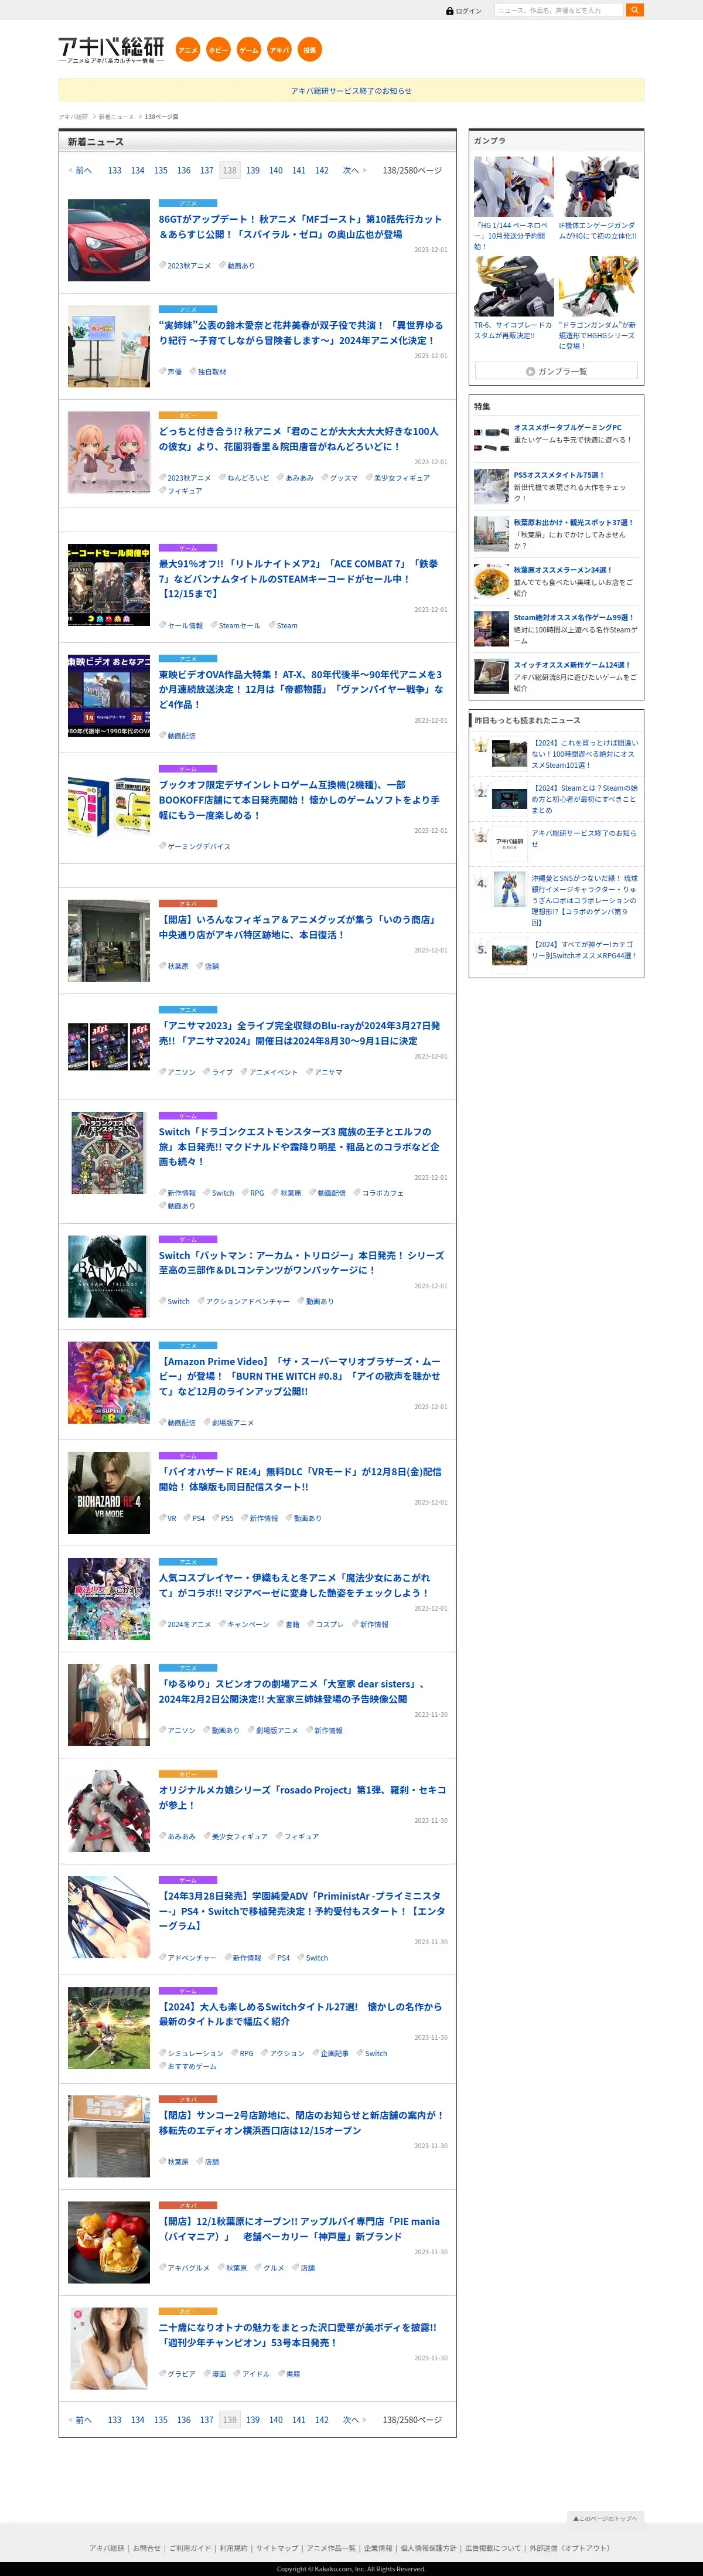Open the PS5オススメタイトル75選 feature
Image resolution: width=703 pixels, height=2576 pixels.
[558, 475]
